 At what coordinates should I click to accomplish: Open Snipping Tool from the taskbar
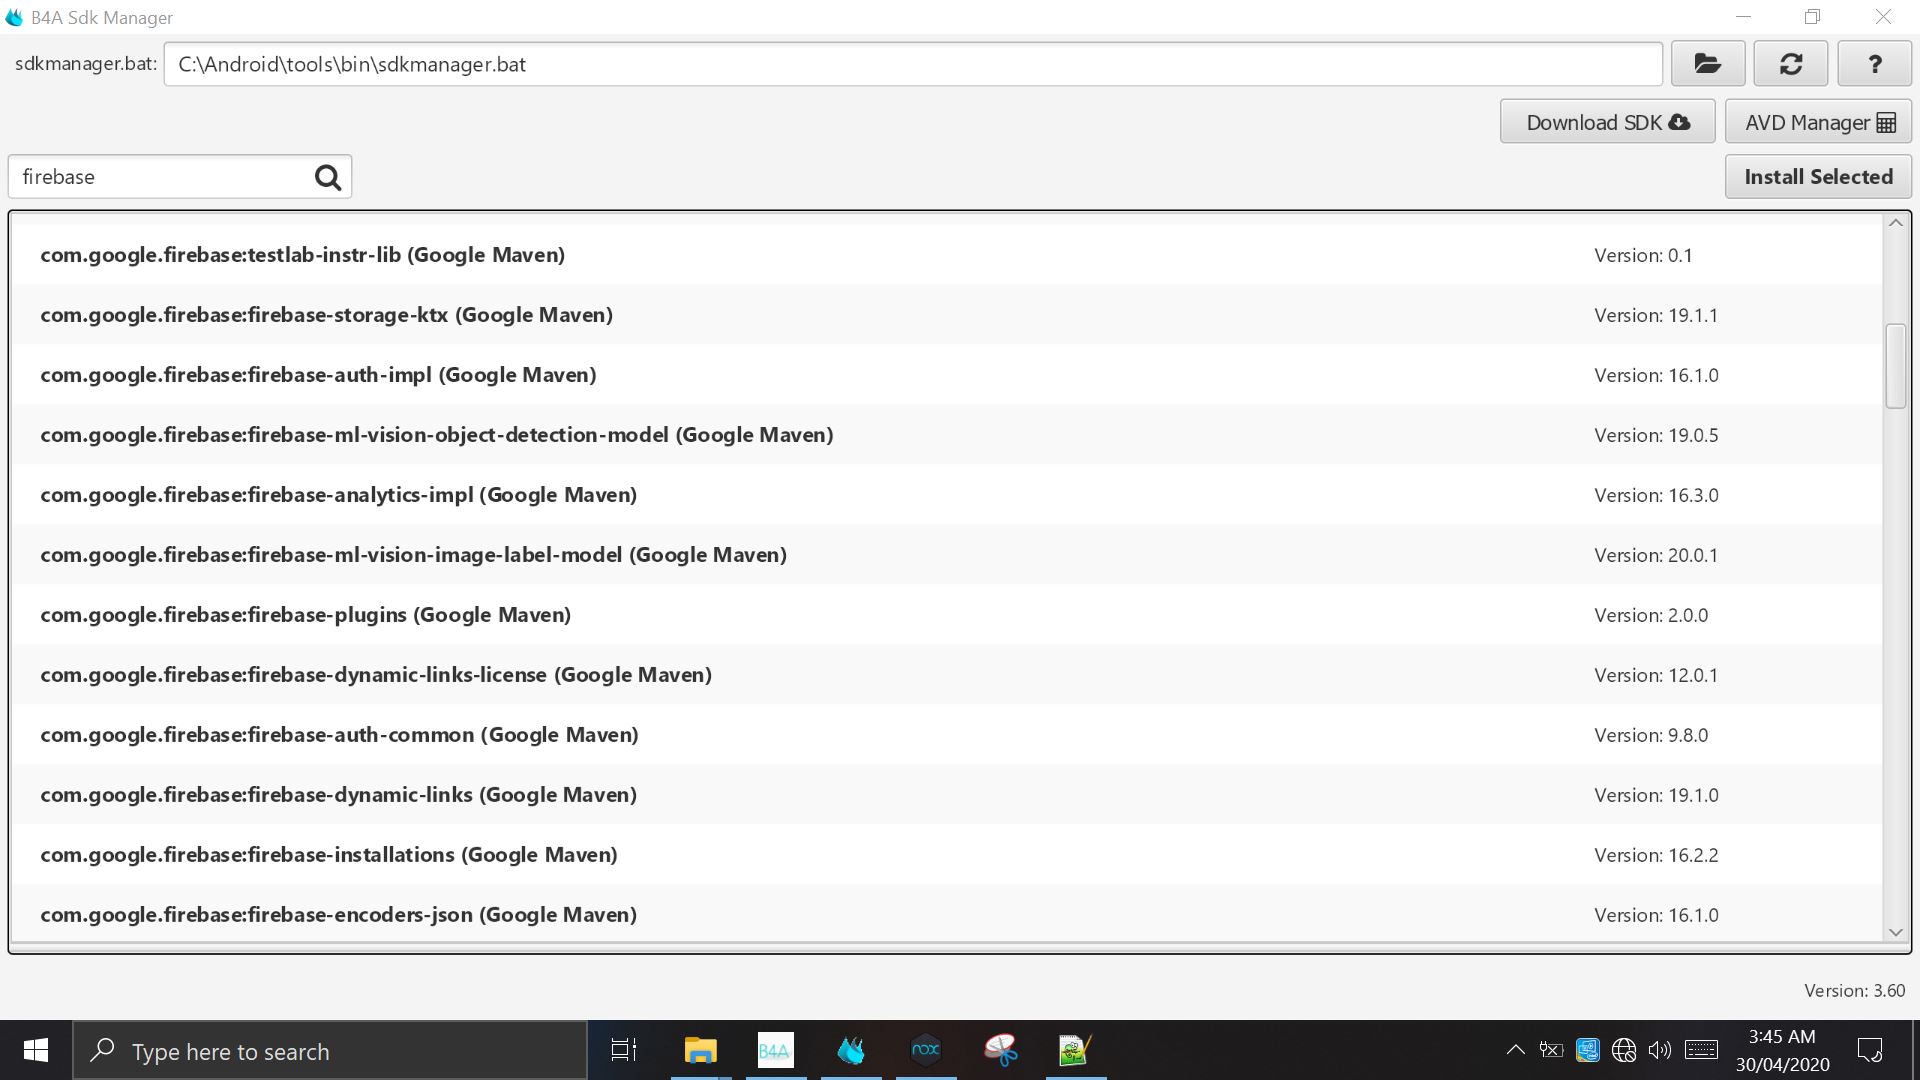(1001, 1050)
